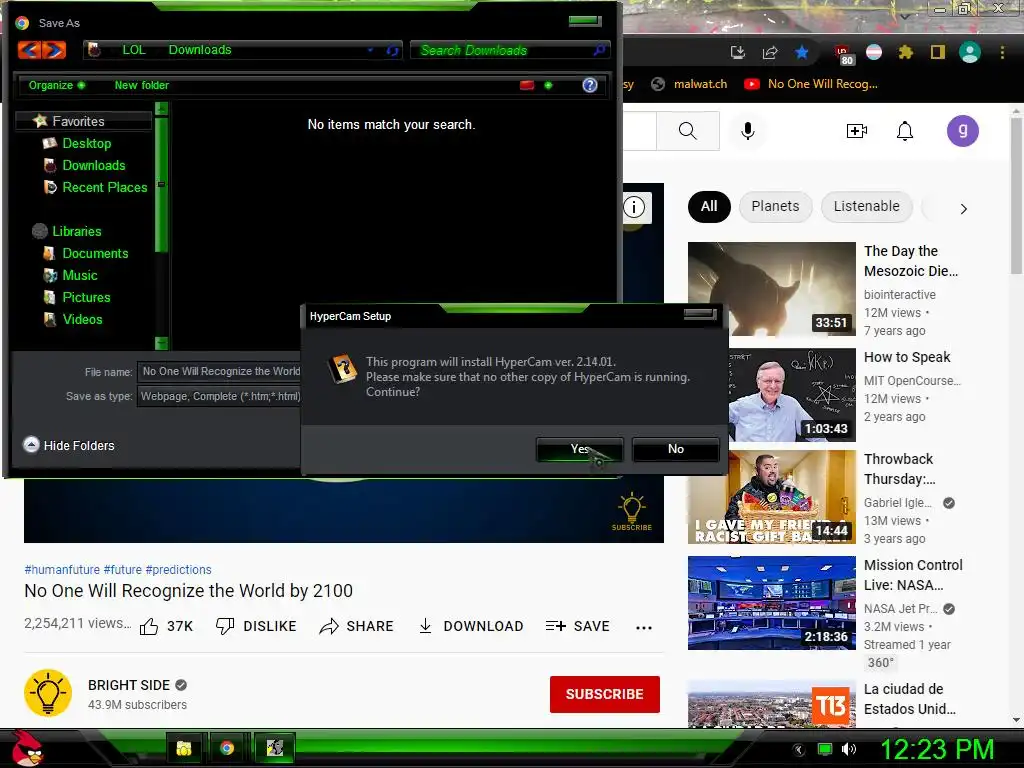Create a New folder

coord(142,85)
